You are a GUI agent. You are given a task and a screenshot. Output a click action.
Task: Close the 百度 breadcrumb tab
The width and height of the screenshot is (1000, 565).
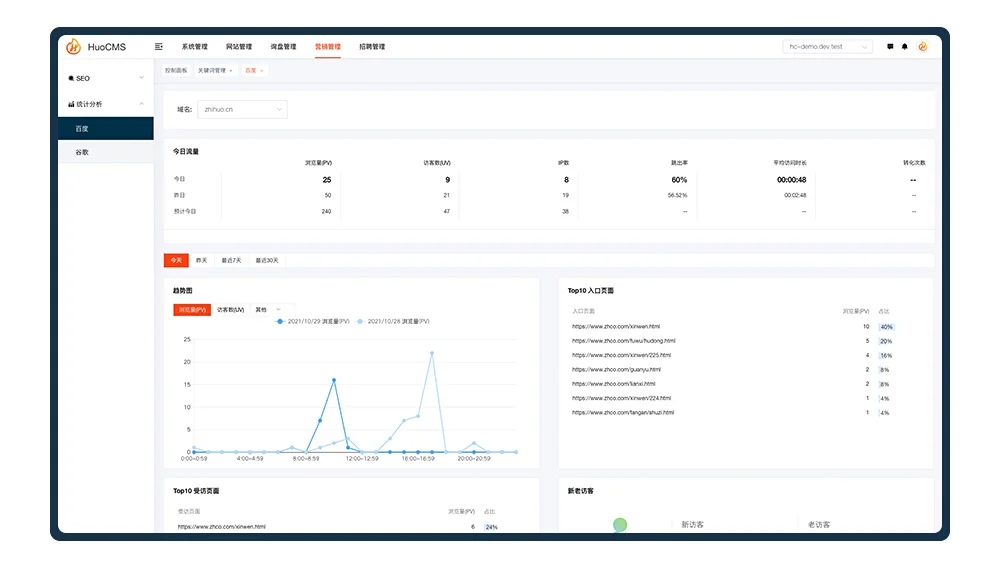[261, 71]
